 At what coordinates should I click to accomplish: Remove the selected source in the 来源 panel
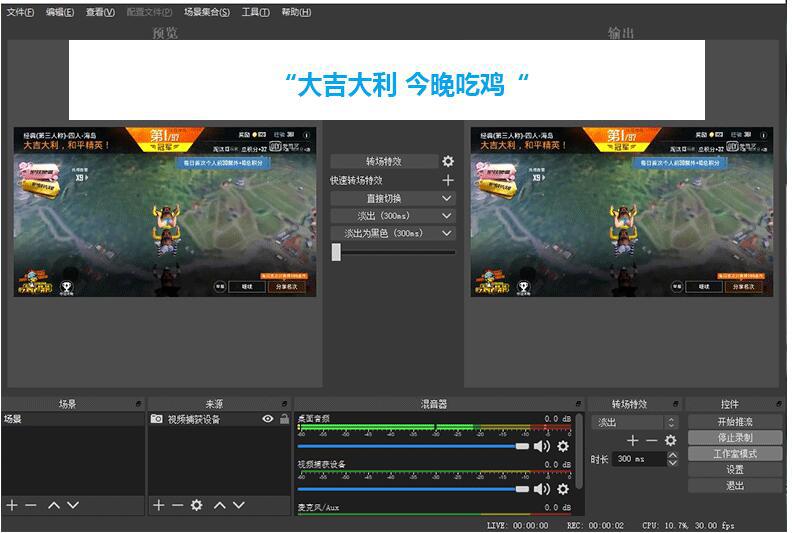tap(177, 505)
